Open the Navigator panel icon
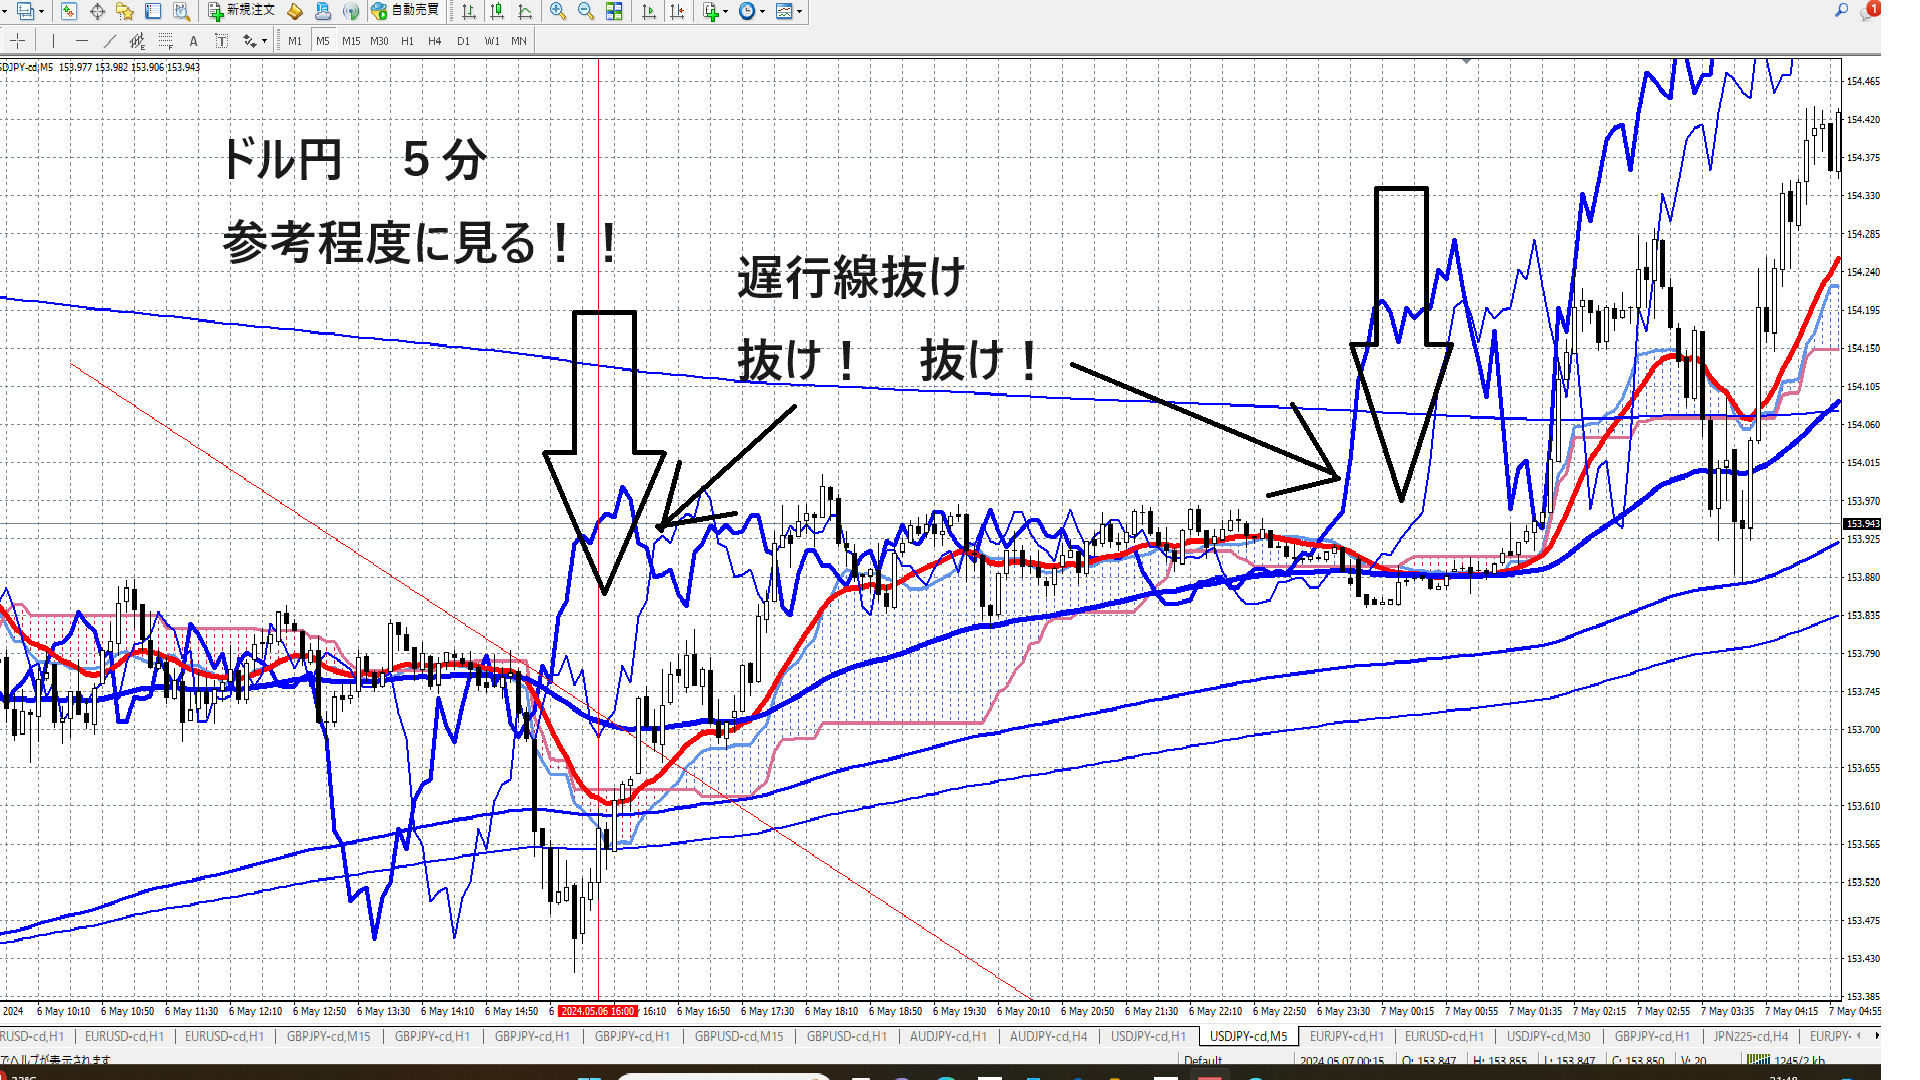The width and height of the screenshot is (1920, 1080). (x=125, y=11)
